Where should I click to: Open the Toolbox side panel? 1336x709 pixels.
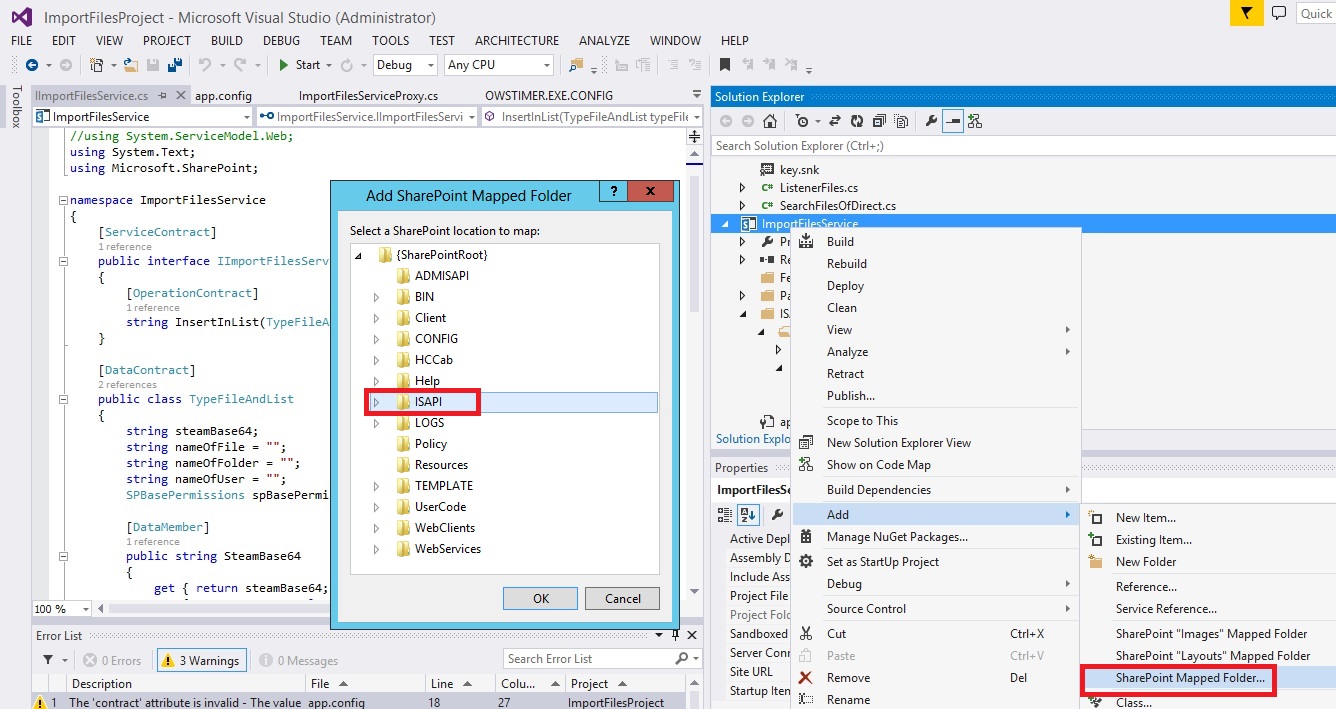click(x=16, y=107)
